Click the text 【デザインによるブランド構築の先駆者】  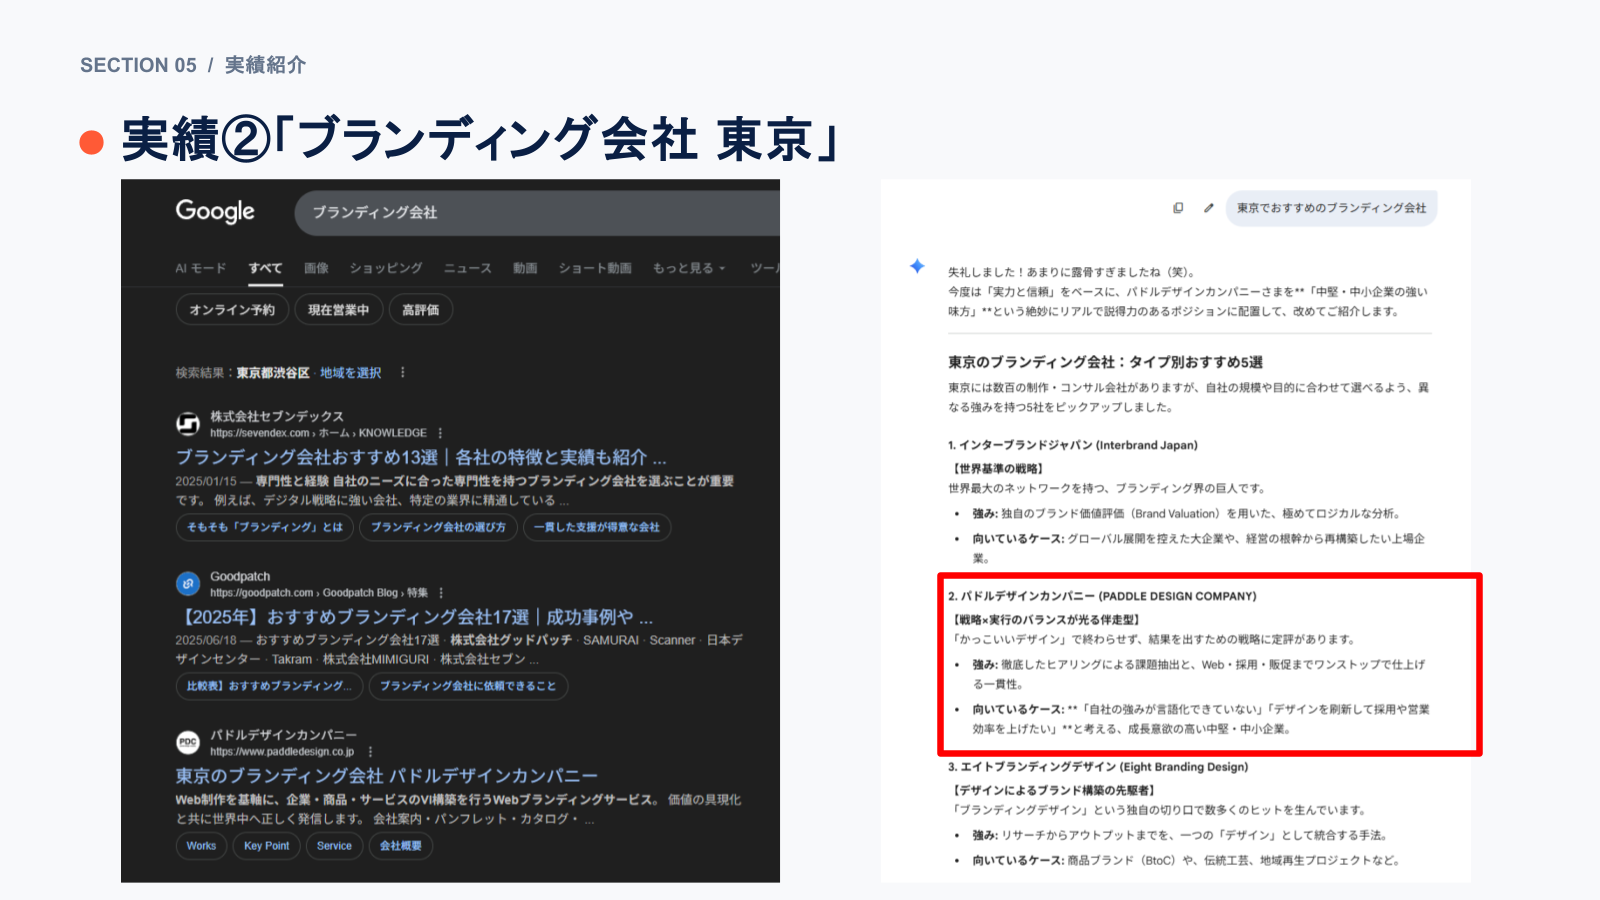(1054, 791)
